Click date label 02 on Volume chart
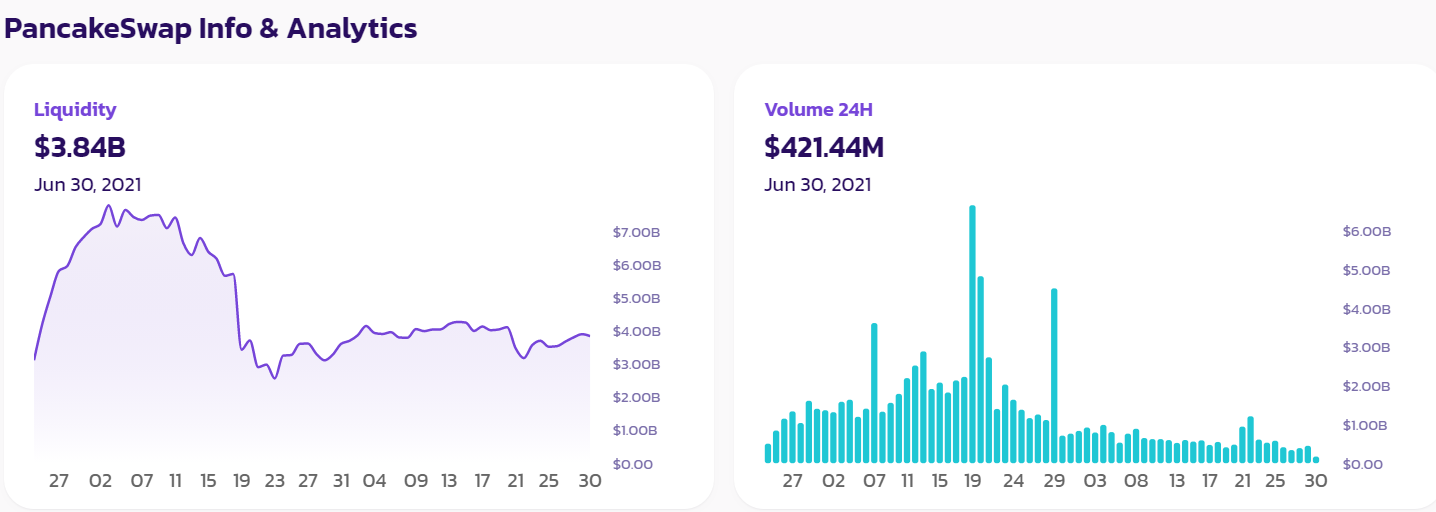Viewport: 1436px width, 512px height. (x=833, y=481)
